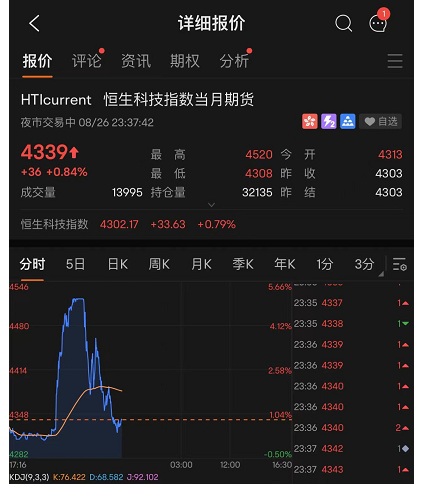Screen dimensions: 421x484
Task: Tap the purple lightning level 2 badge
Action: [x=329, y=121]
